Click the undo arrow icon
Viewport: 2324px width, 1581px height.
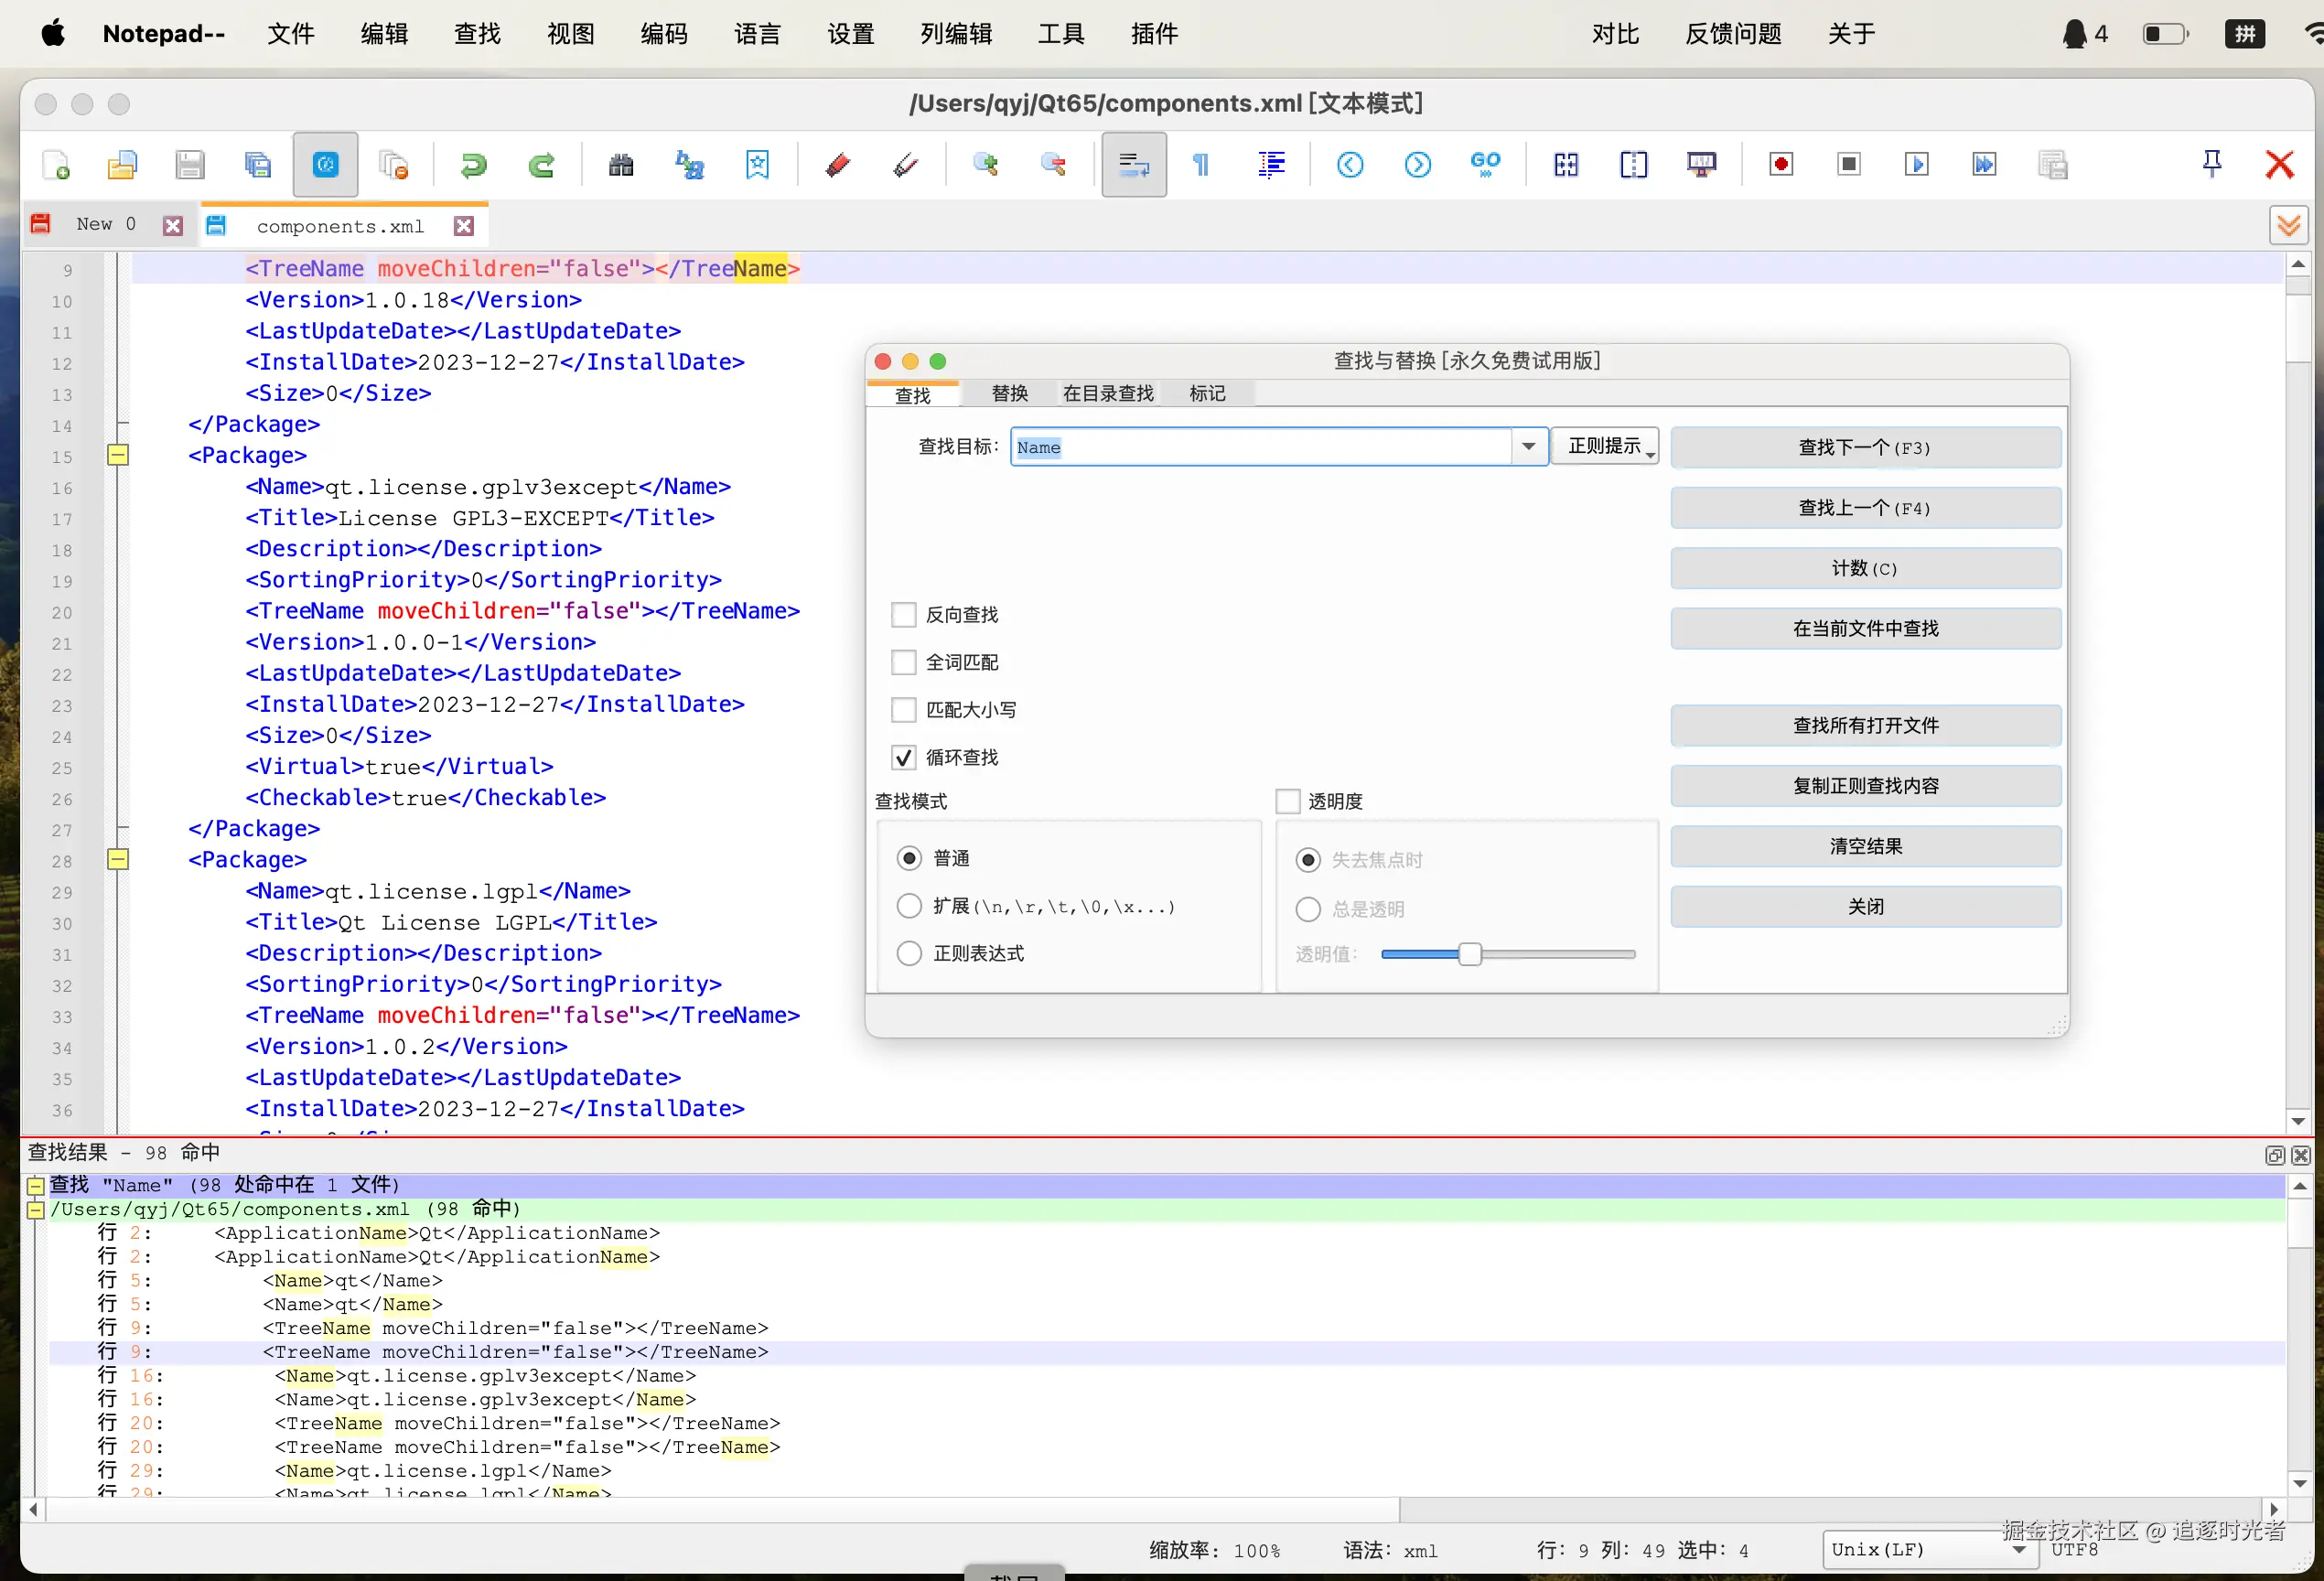[473, 165]
